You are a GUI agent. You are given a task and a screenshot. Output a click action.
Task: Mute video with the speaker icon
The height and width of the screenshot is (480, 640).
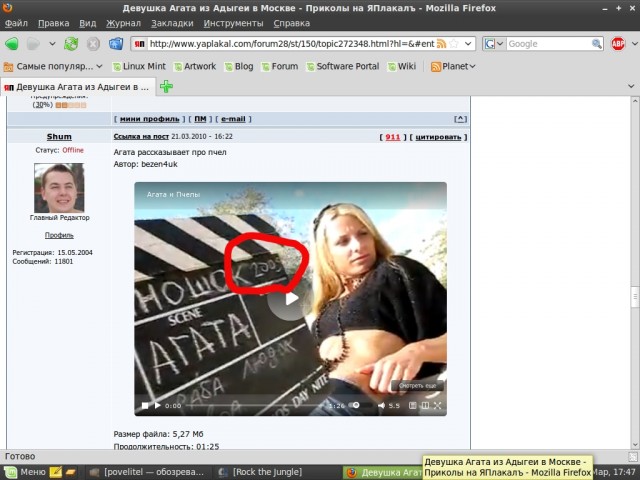(x=381, y=405)
